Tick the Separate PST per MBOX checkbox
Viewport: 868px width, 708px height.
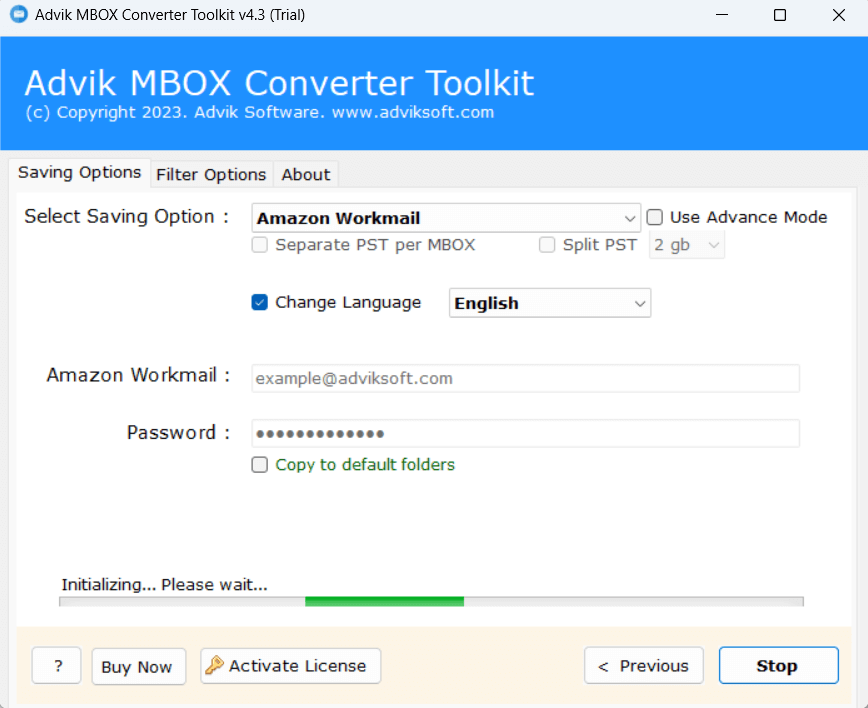pos(260,245)
